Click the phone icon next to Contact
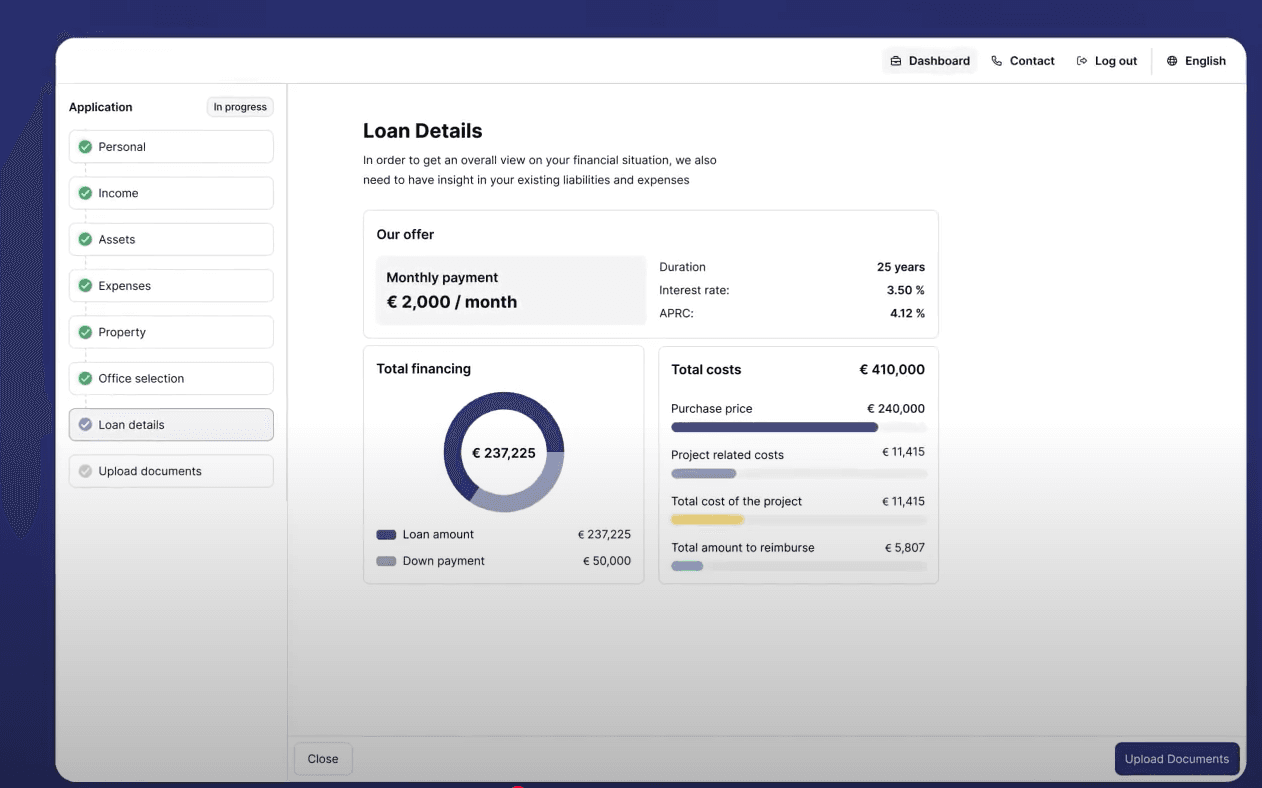1262x788 pixels. [x=996, y=61]
